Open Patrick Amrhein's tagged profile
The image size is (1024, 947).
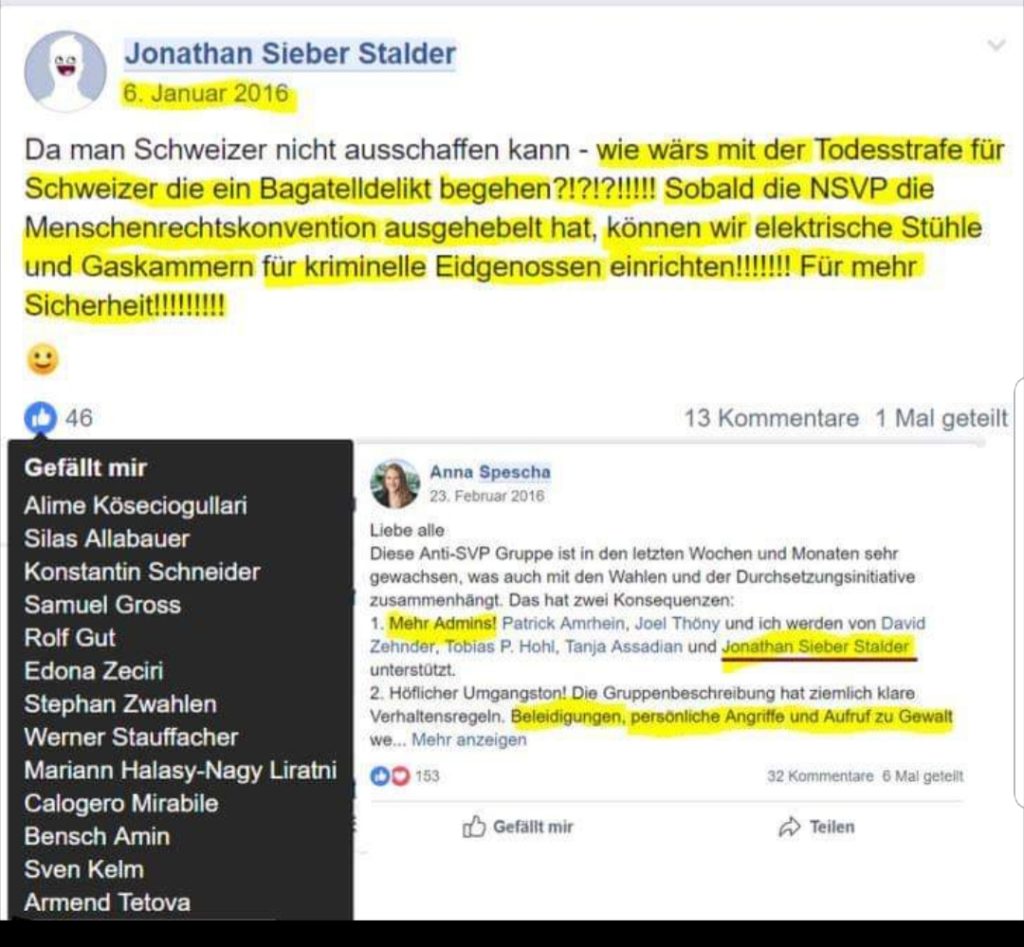[563, 624]
